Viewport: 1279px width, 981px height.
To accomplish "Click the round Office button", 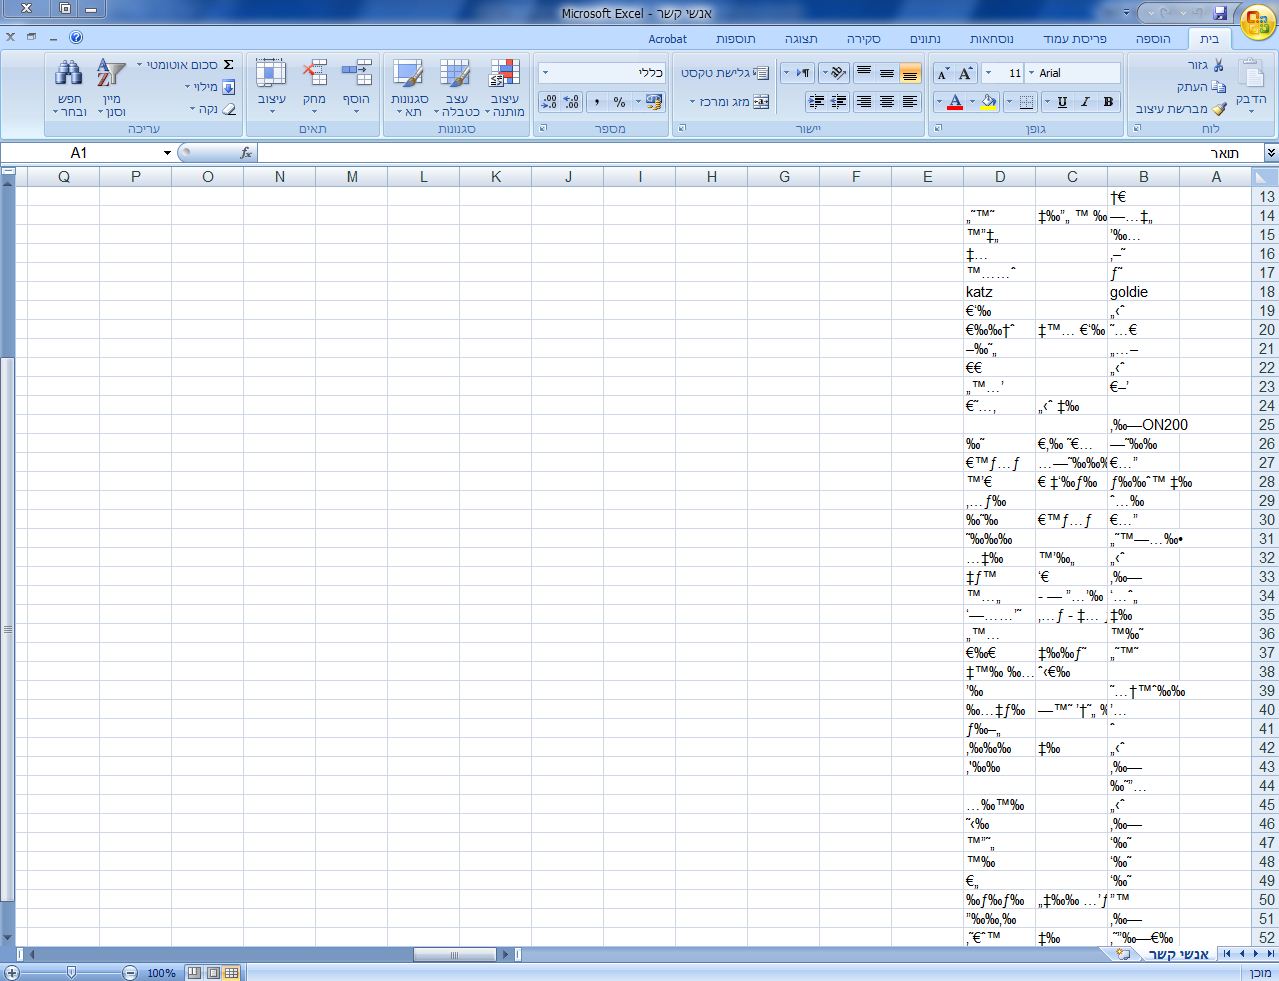I will (x=1257, y=22).
